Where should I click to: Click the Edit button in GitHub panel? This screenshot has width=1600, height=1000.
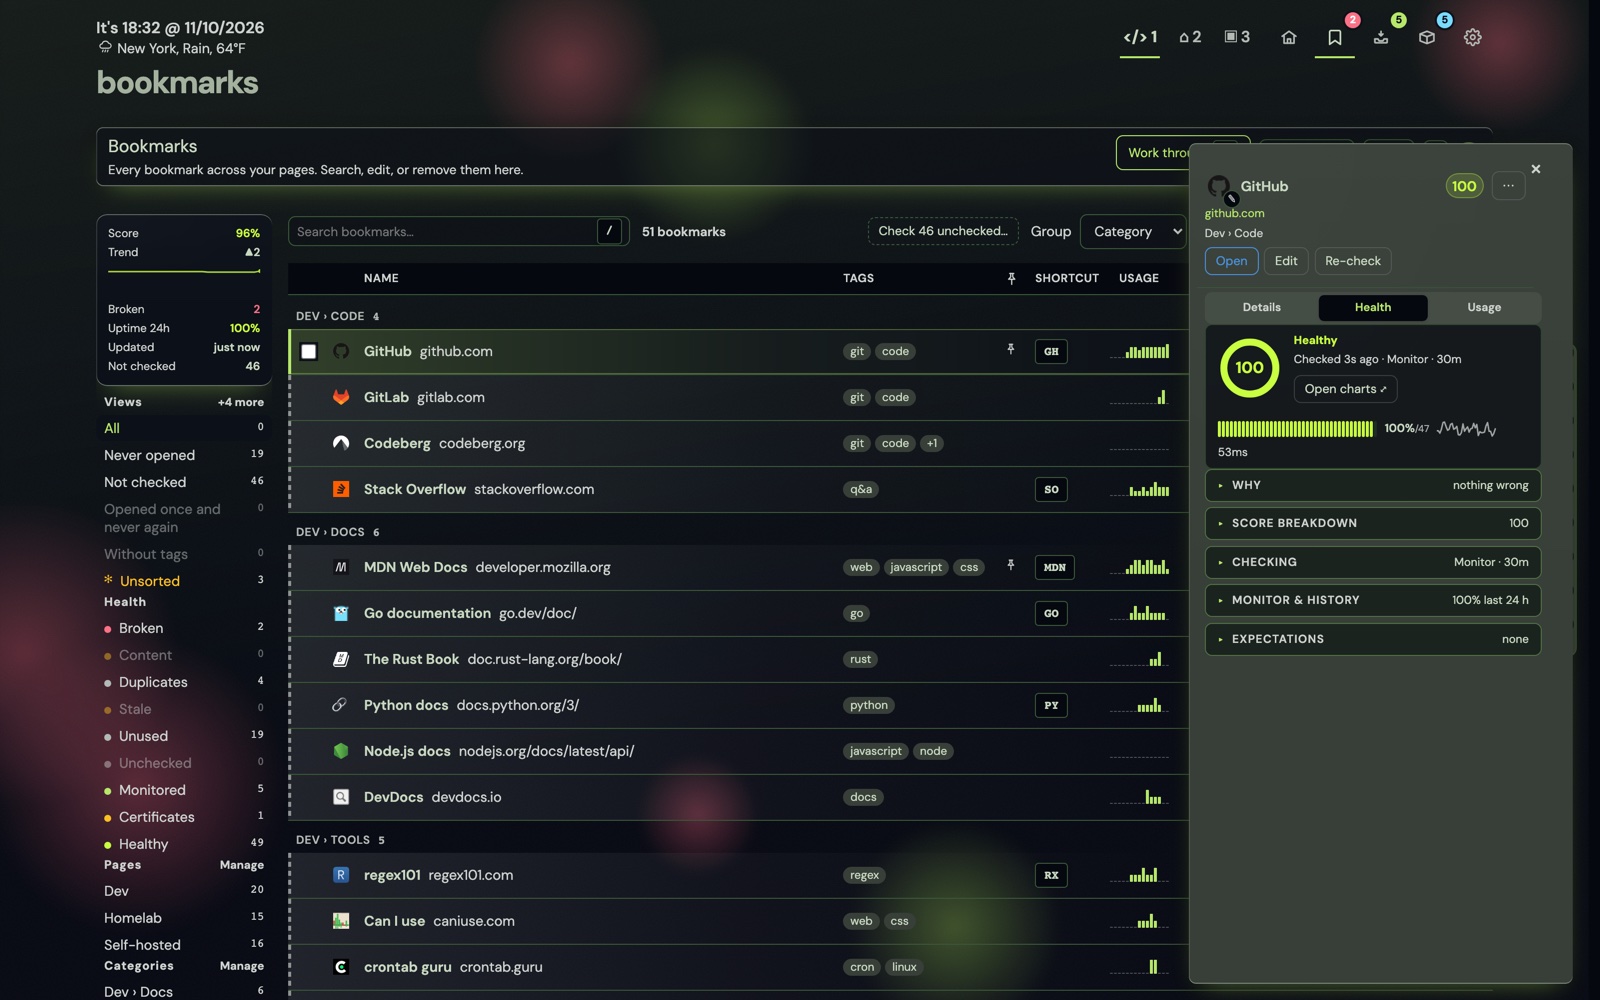(1286, 261)
